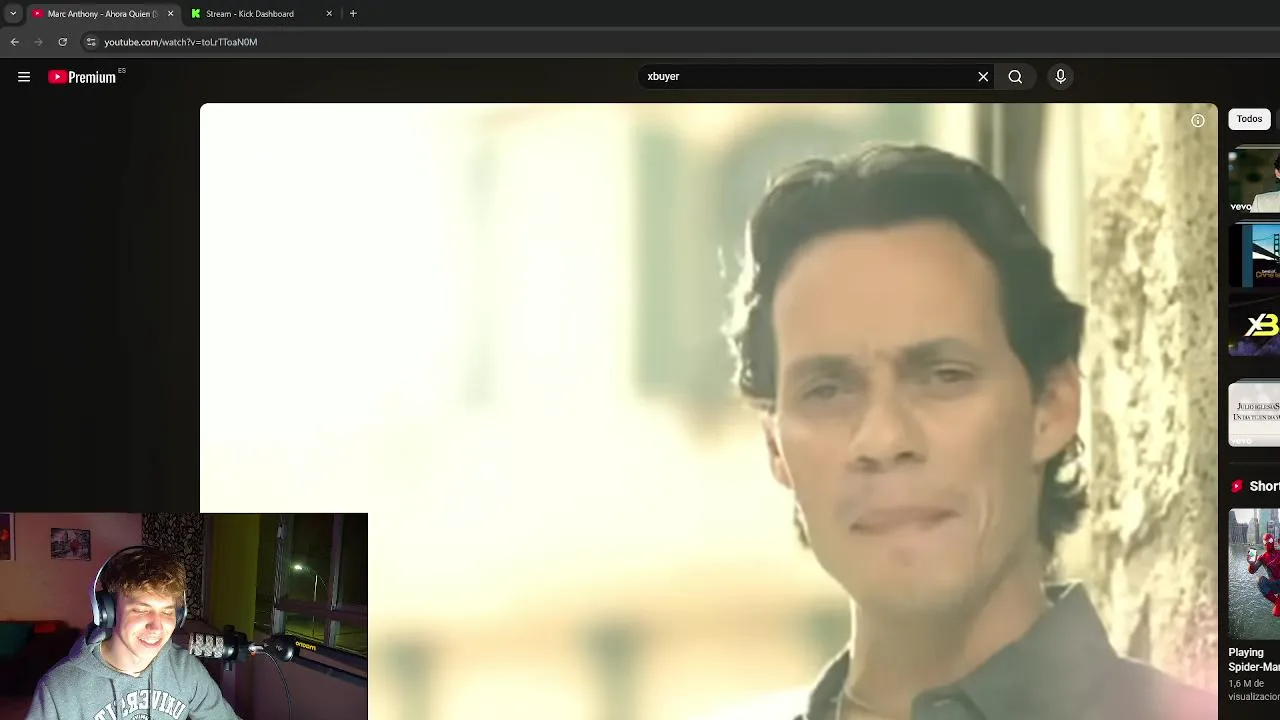The image size is (1280, 720).
Task: Open the tab search dropdown arrow
Action: (13, 14)
